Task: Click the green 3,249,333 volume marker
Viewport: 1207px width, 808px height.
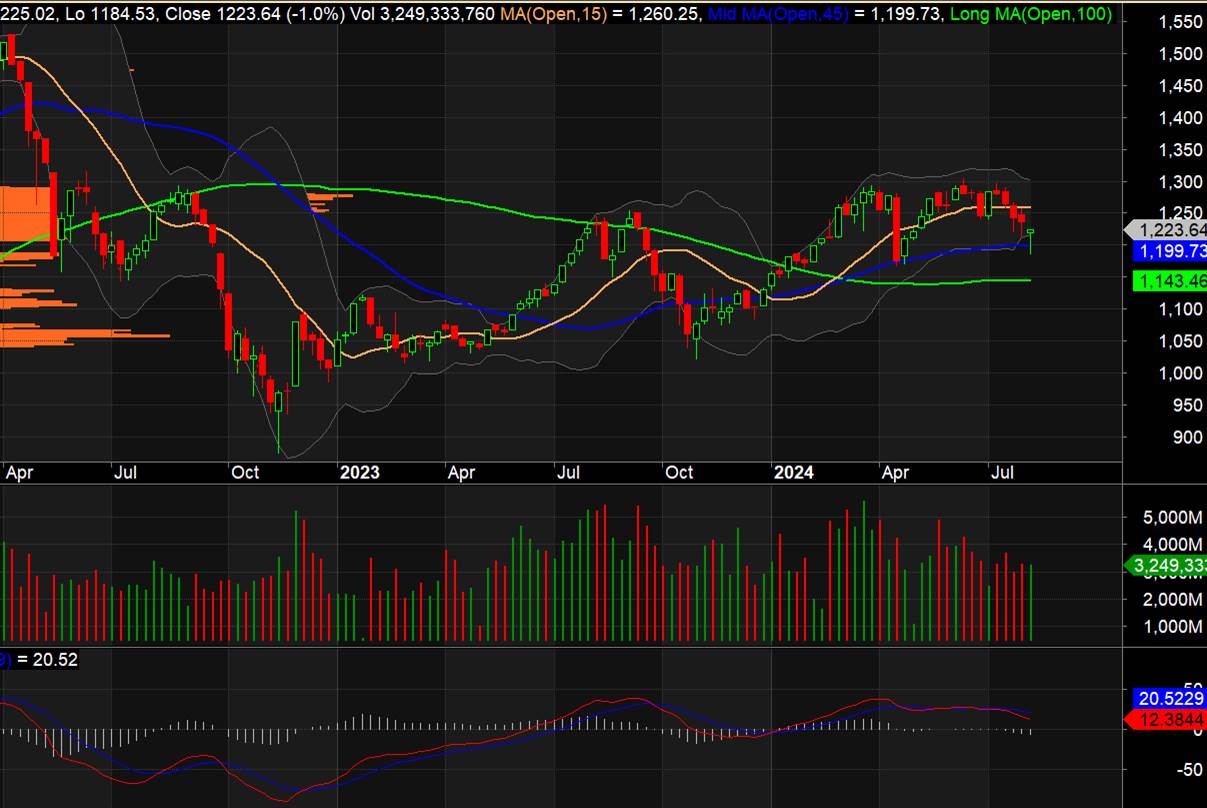Action: coord(1165,566)
